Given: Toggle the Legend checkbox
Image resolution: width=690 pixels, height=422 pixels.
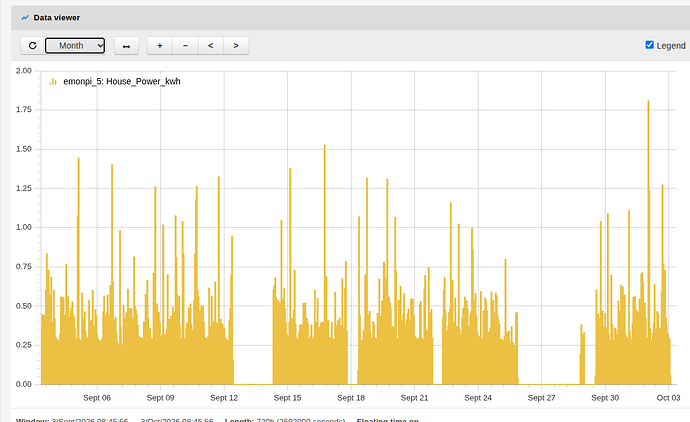Looking at the screenshot, I should tap(650, 45).
